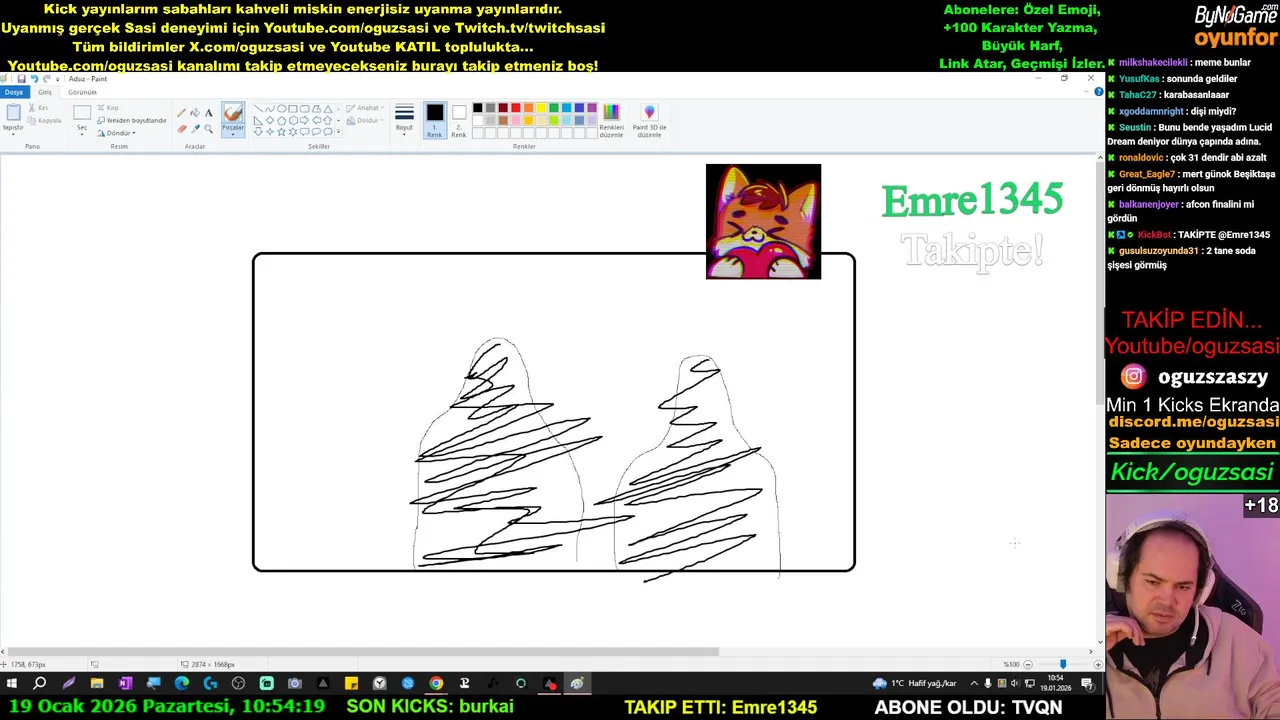Open Windows taskbar search

[40, 684]
